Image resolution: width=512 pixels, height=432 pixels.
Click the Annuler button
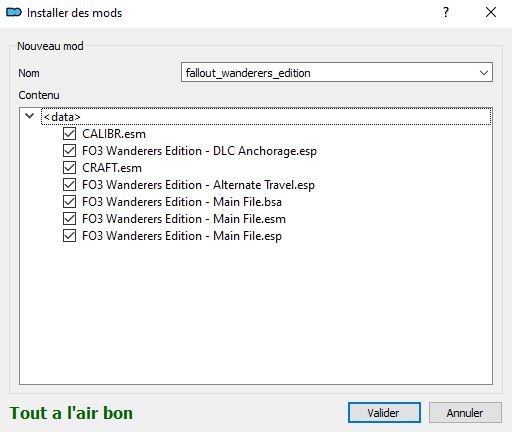click(x=465, y=413)
